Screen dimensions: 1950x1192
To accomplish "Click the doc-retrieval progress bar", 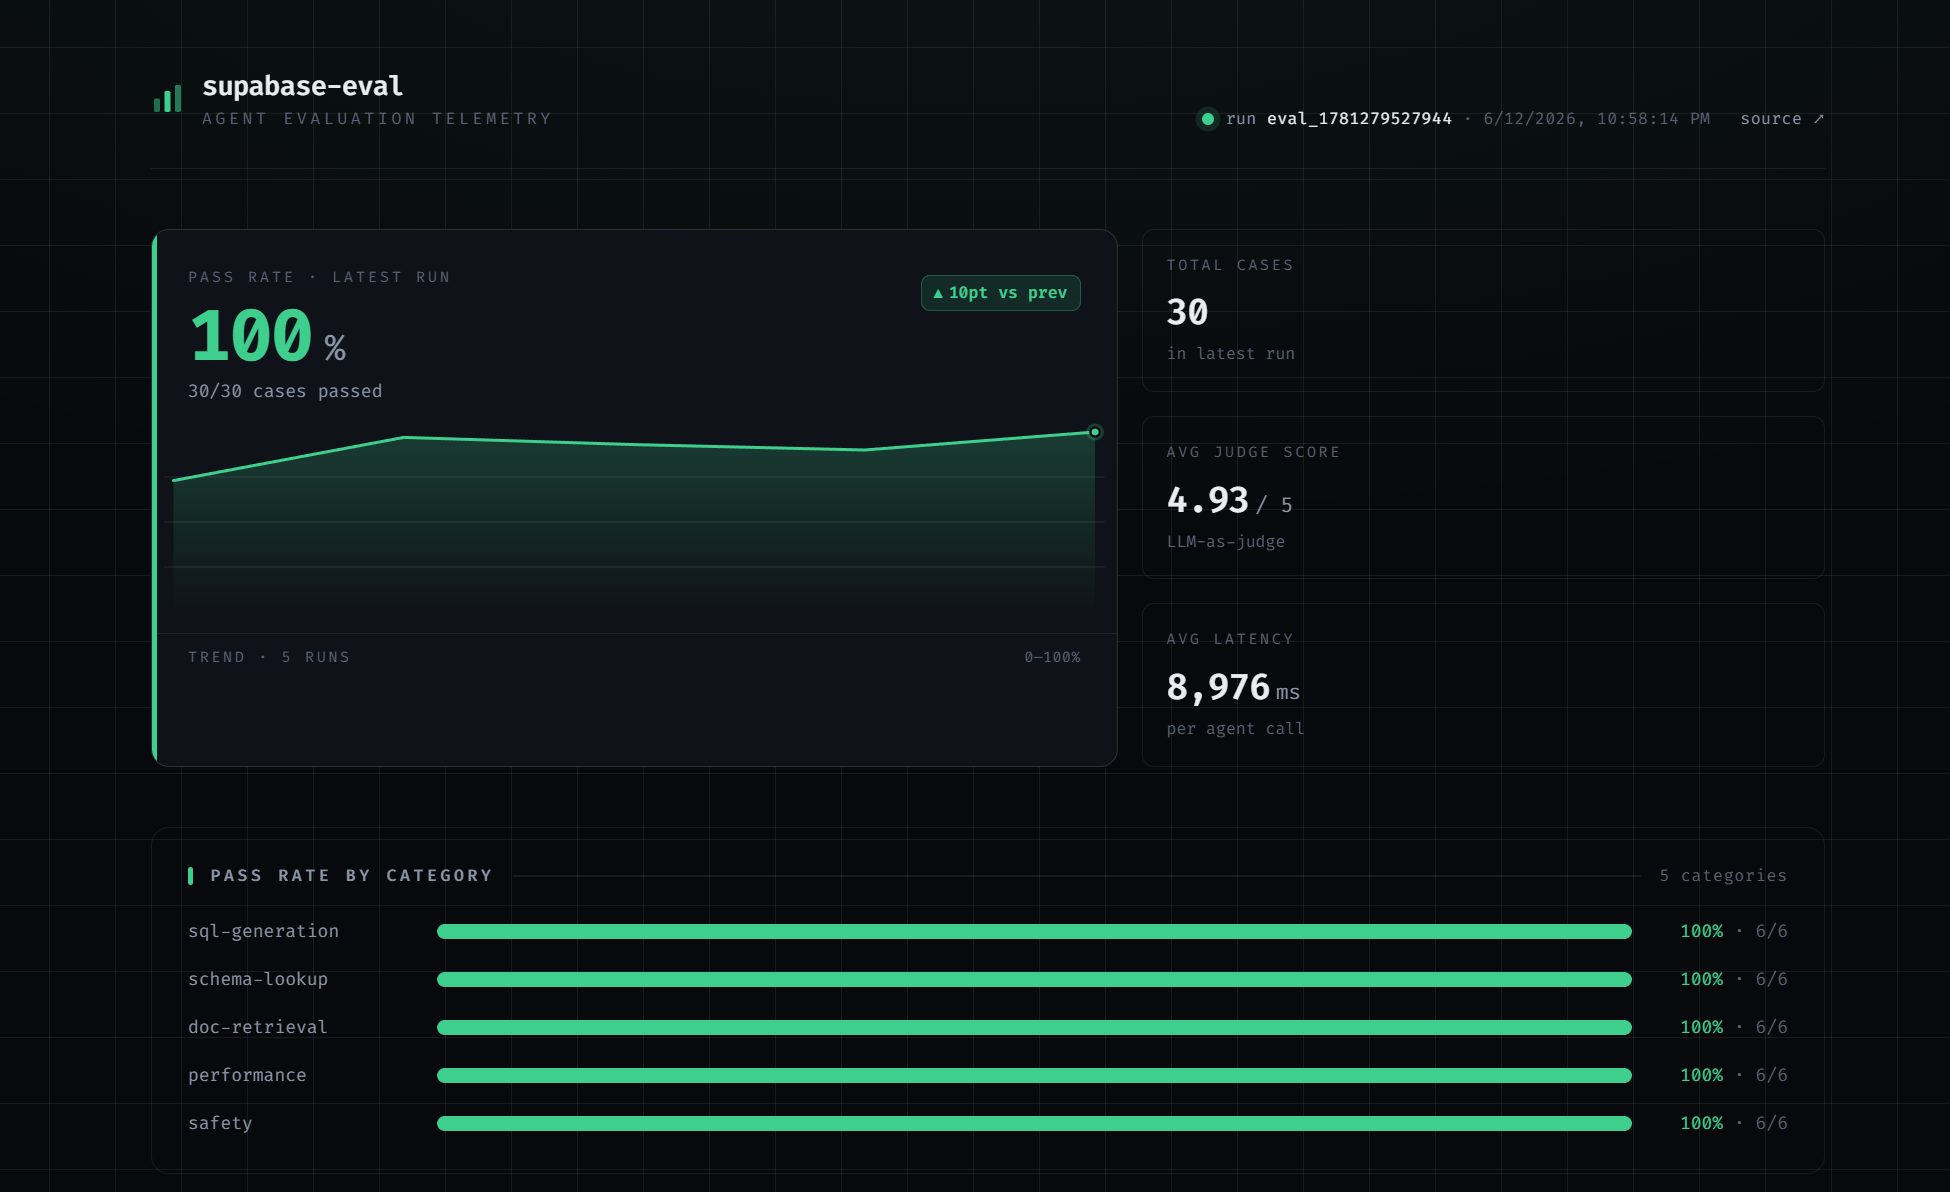I will click(1034, 1028).
